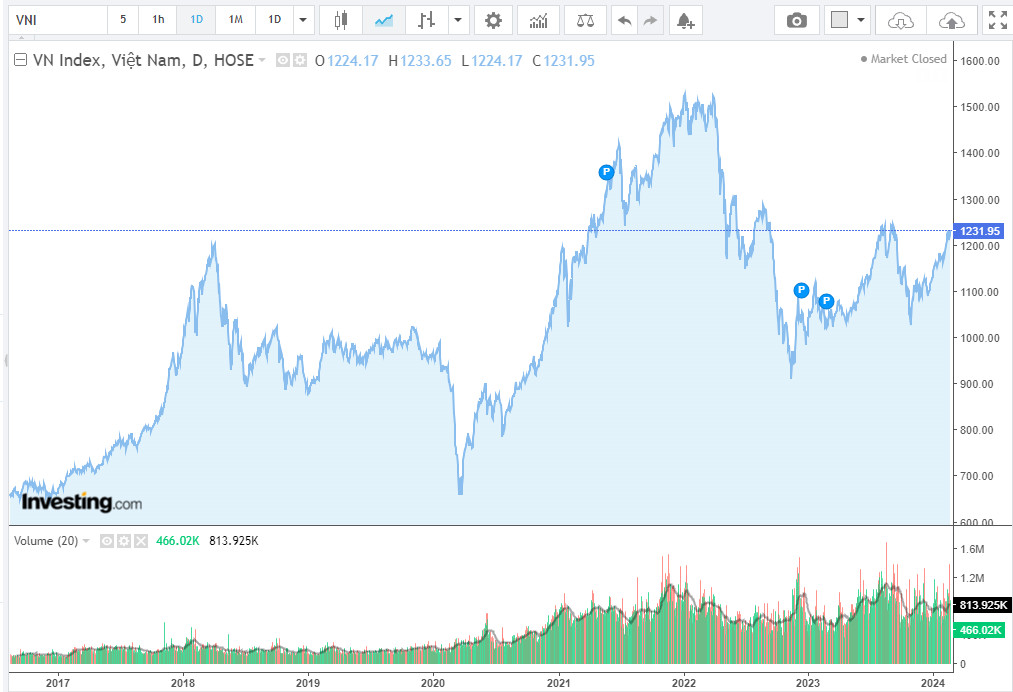Select the candlestick chart style icon
Screen dimensions: 1013x692
point(342,20)
